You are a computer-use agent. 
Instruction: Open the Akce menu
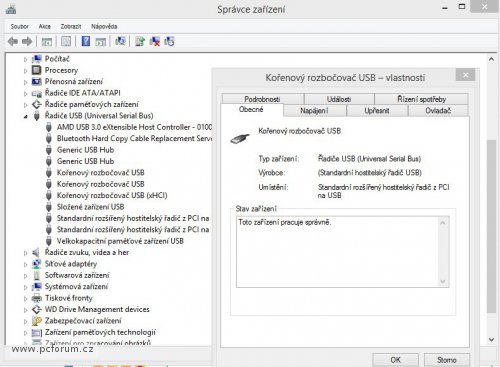[44, 26]
